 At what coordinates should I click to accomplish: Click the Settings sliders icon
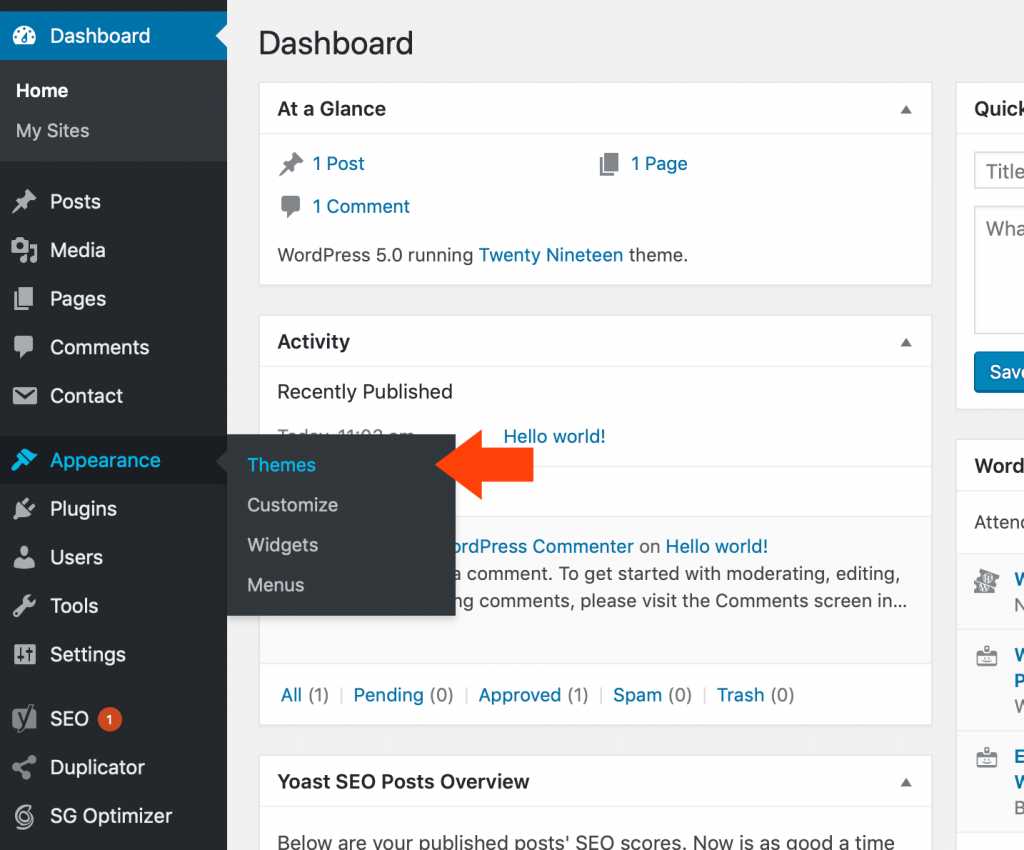coord(25,654)
